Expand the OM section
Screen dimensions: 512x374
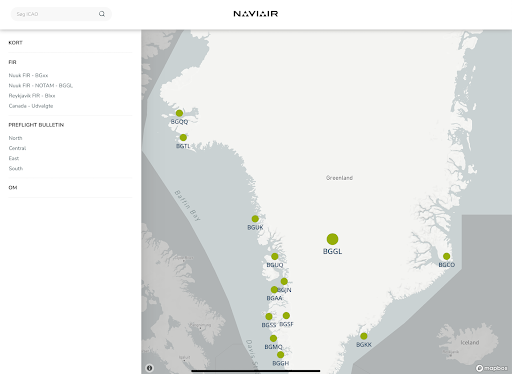coord(13,187)
